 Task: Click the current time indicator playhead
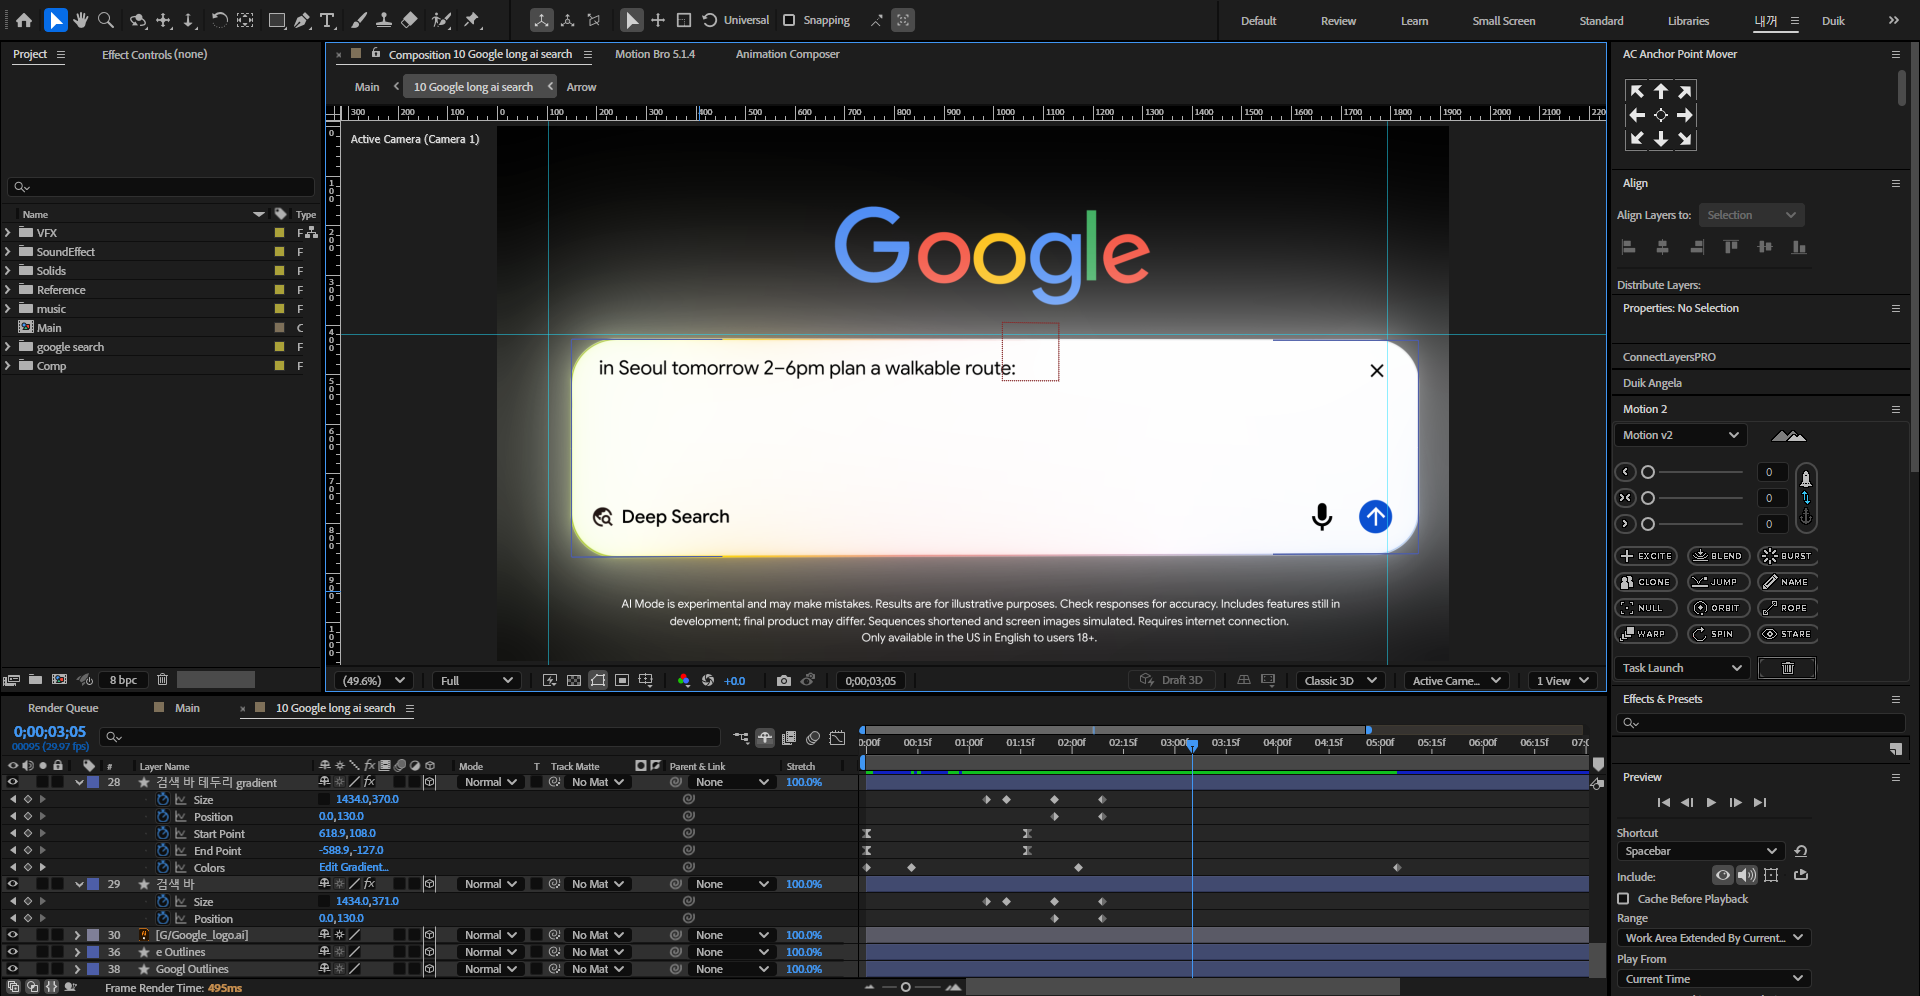(x=1192, y=744)
